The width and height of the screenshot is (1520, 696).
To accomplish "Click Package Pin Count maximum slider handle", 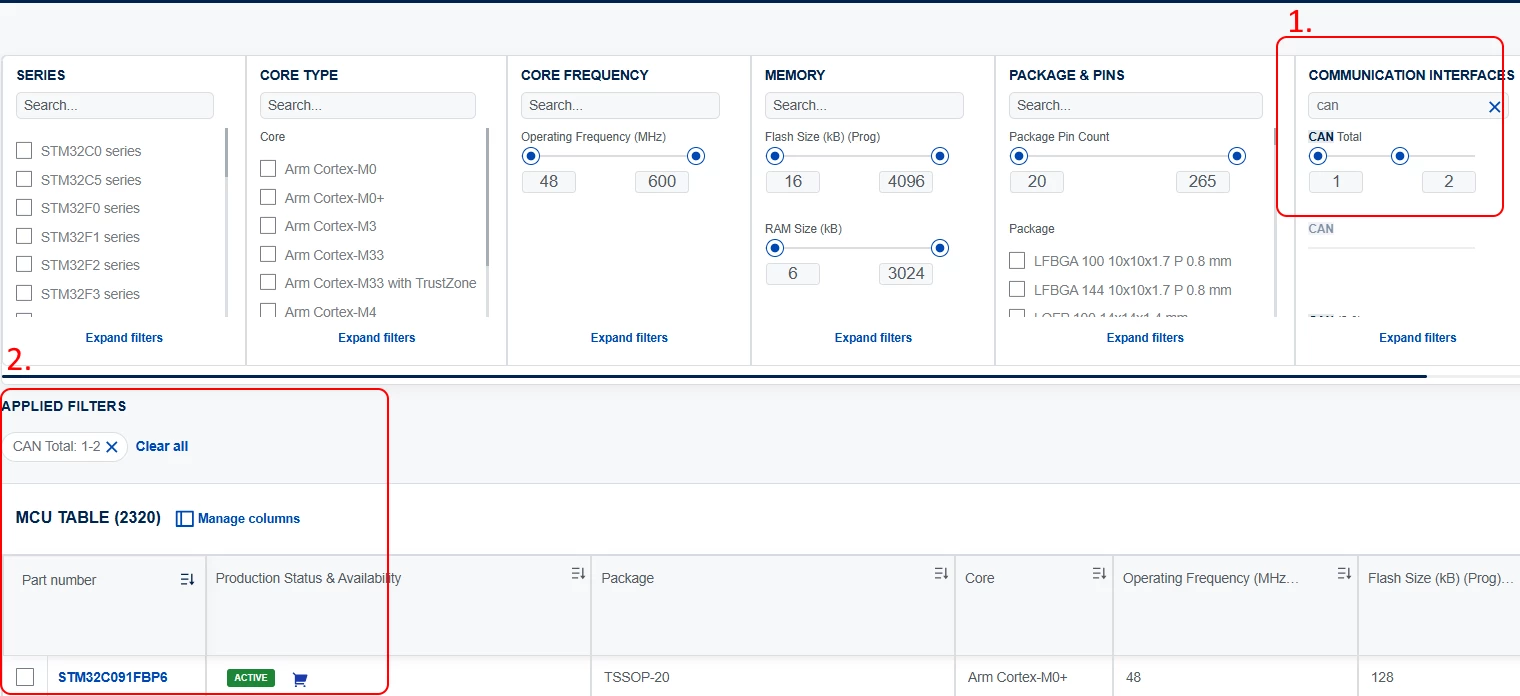I will click(1237, 156).
